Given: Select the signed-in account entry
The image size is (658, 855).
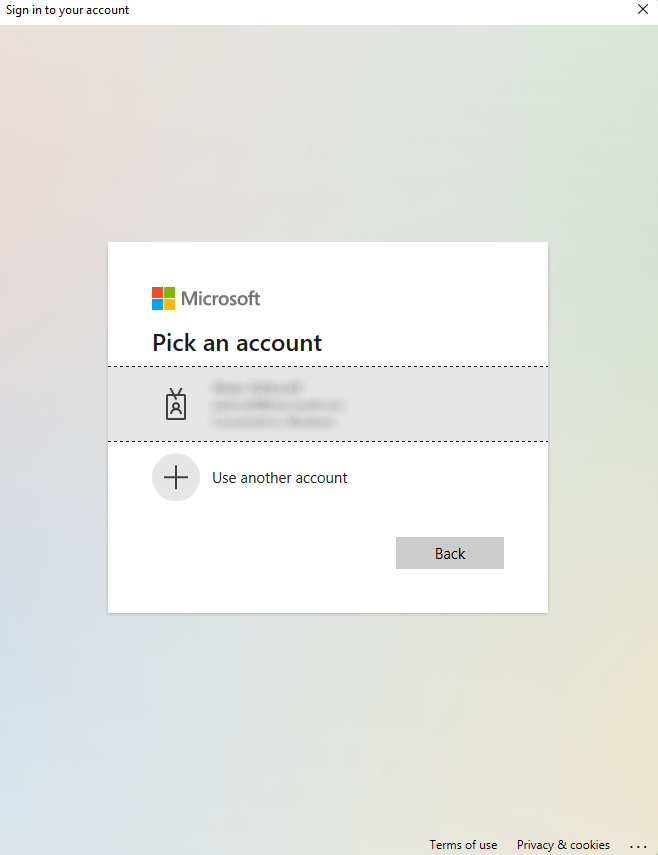Looking at the screenshot, I should click(x=327, y=404).
